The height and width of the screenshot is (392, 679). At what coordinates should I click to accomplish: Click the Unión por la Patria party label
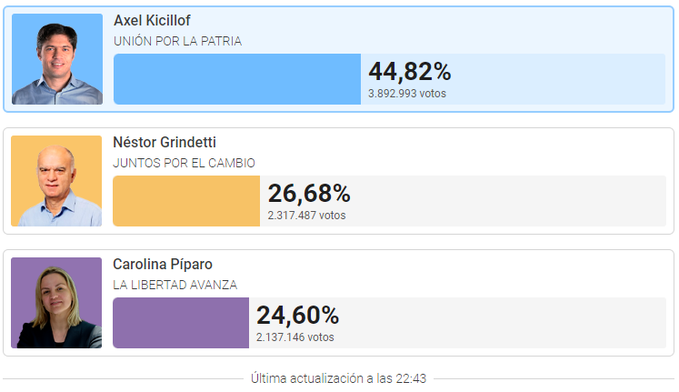tap(178, 41)
